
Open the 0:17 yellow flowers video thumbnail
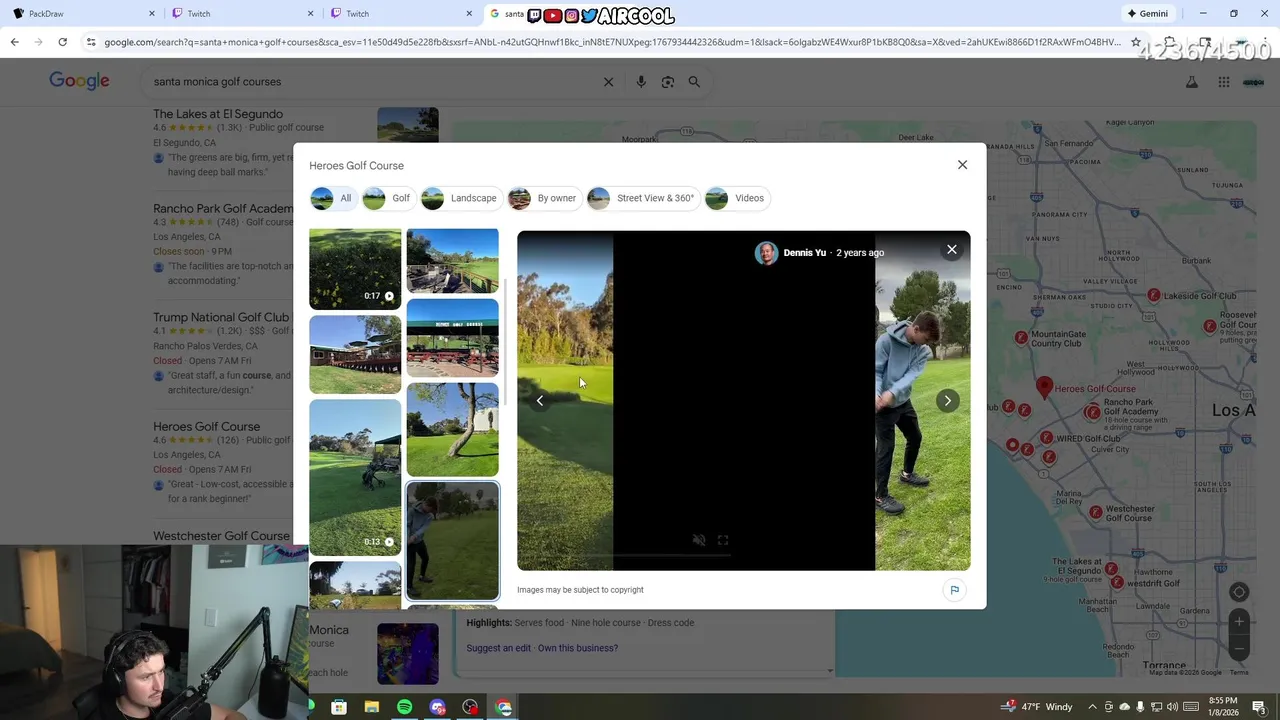355,269
